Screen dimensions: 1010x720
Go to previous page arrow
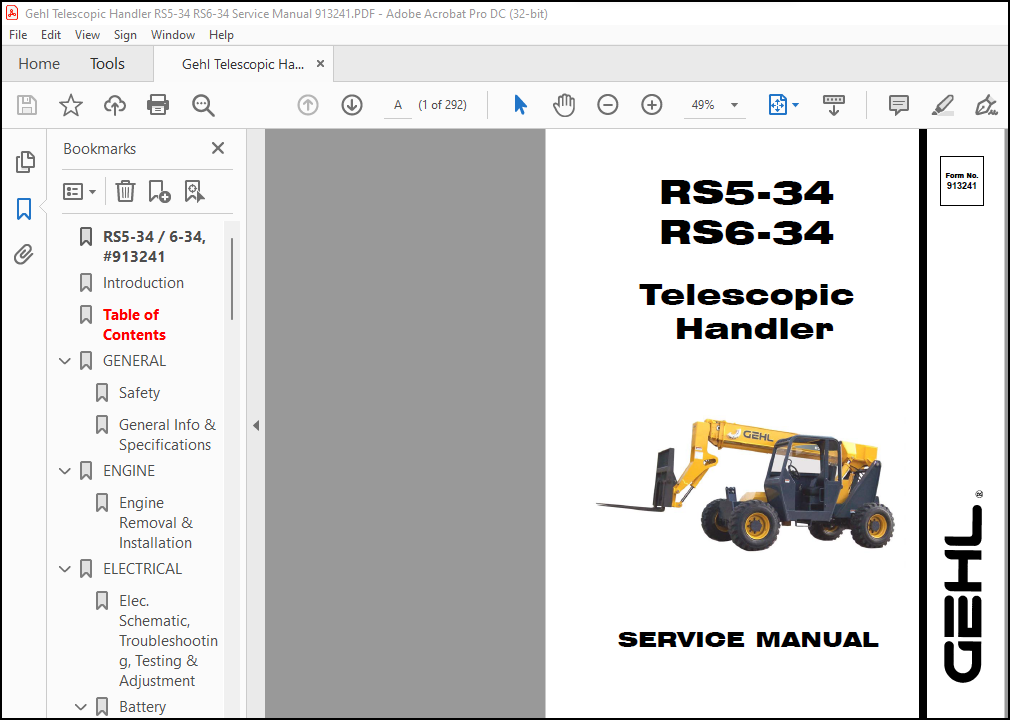pos(308,105)
